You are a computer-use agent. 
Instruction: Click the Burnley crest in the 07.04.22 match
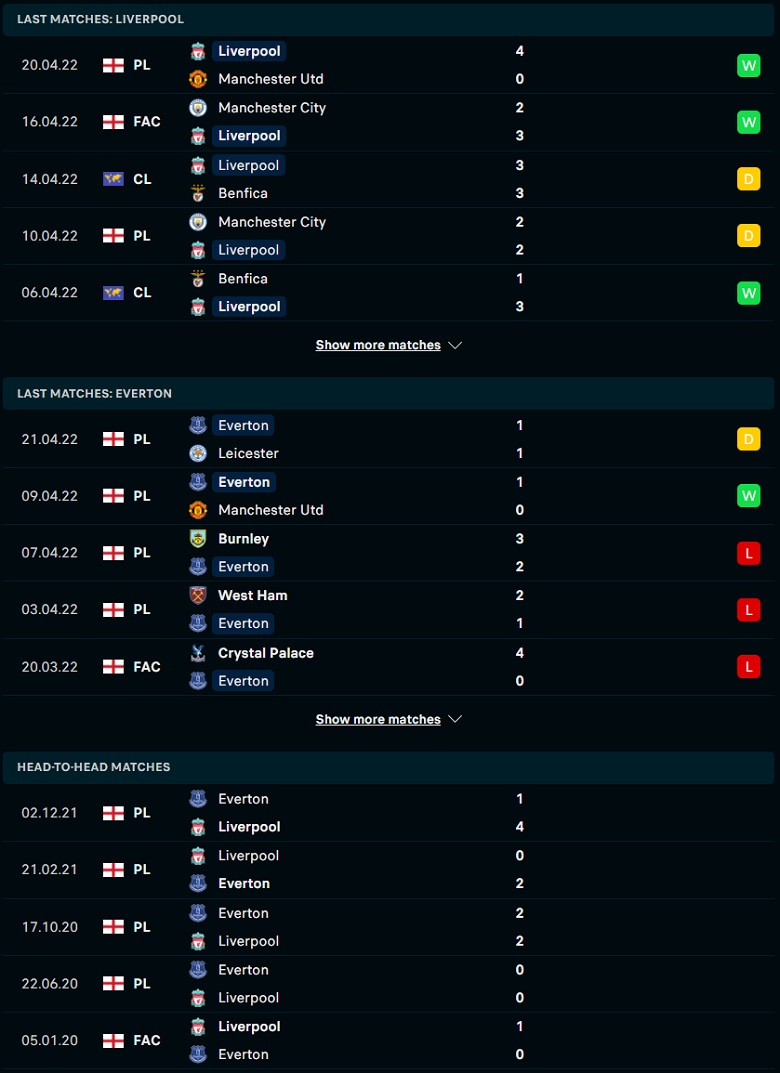point(198,539)
